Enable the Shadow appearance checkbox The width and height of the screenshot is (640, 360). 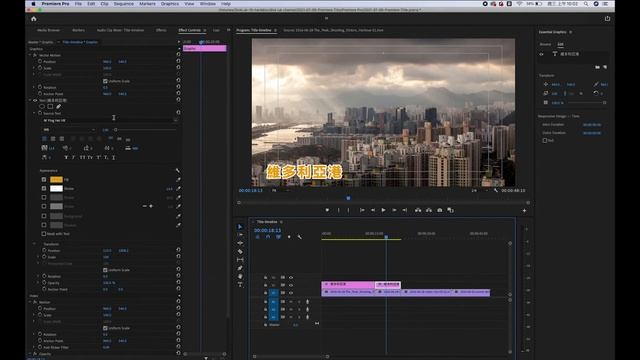click(x=44, y=225)
